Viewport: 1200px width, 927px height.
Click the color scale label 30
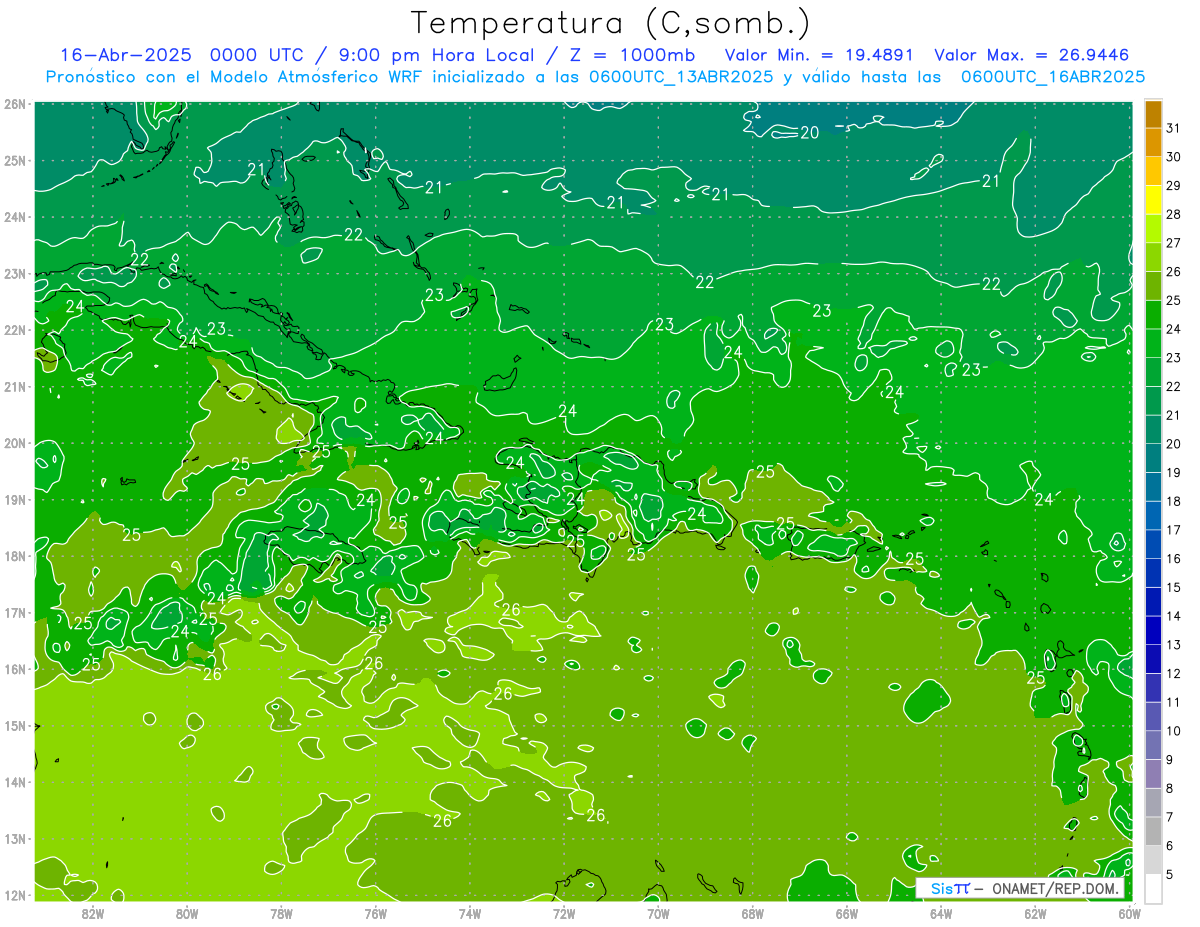pos(1174,157)
